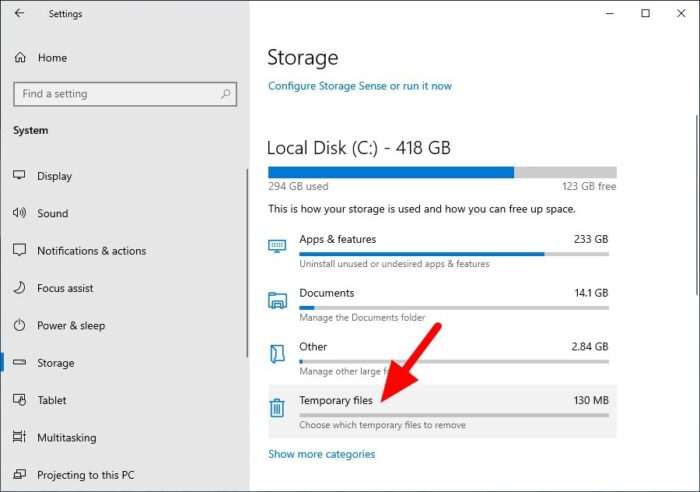Click the back arrow in Settings

19,13
